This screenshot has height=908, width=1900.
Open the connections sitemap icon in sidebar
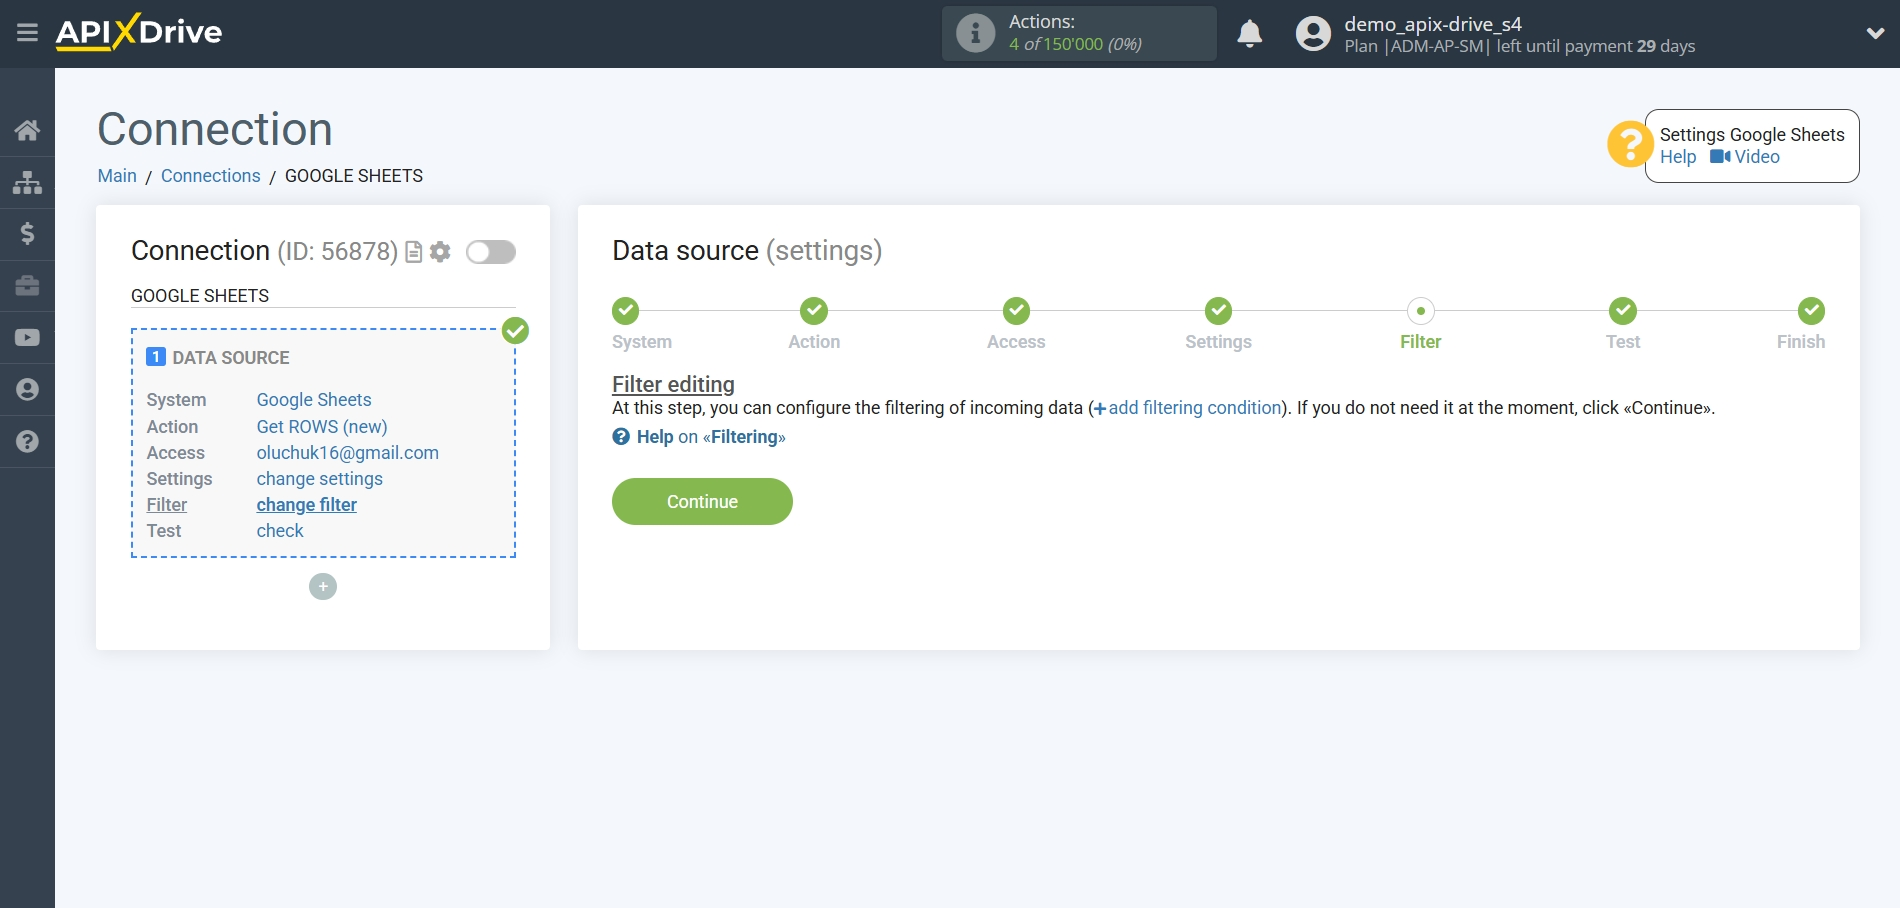[x=27, y=182]
